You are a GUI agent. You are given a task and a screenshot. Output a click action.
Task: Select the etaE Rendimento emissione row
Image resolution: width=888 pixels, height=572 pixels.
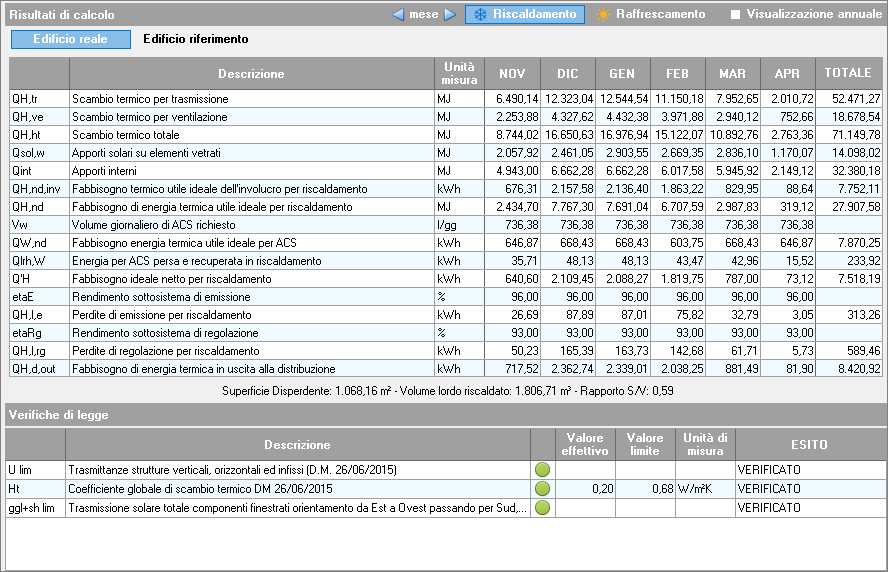tap(251, 297)
